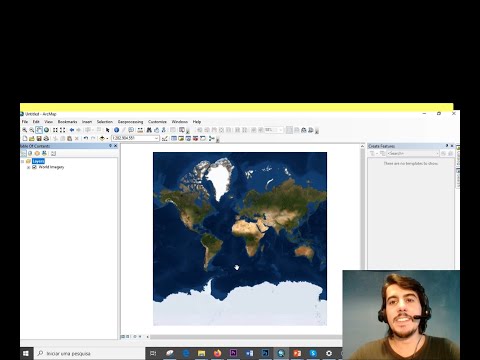List By Drawing Order in contents
The image size is (480, 360).
coord(24,153)
